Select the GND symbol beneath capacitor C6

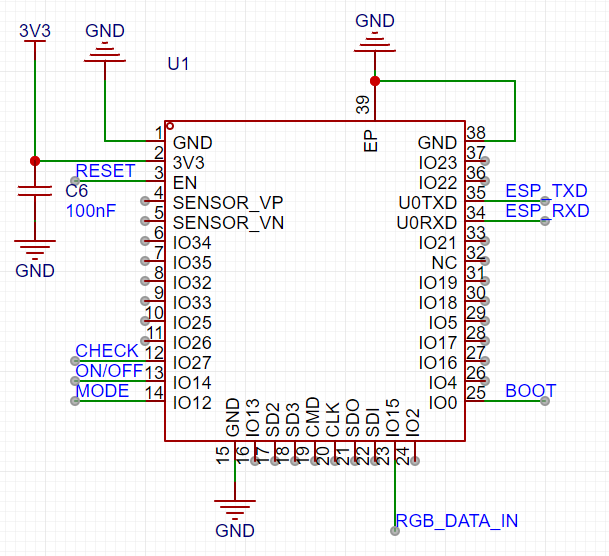(35, 250)
